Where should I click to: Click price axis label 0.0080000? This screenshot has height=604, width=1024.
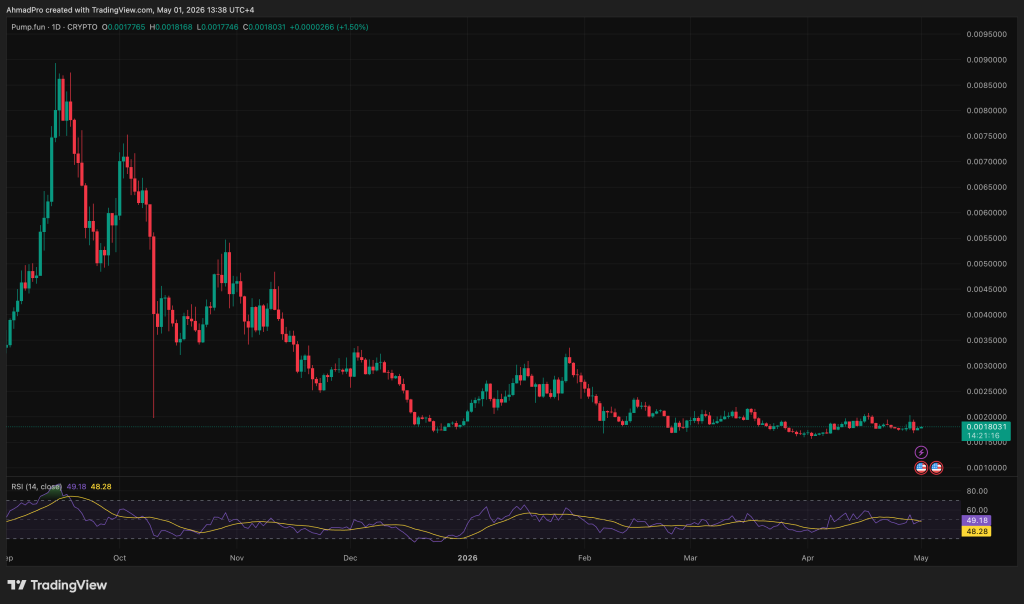(x=986, y=110)
